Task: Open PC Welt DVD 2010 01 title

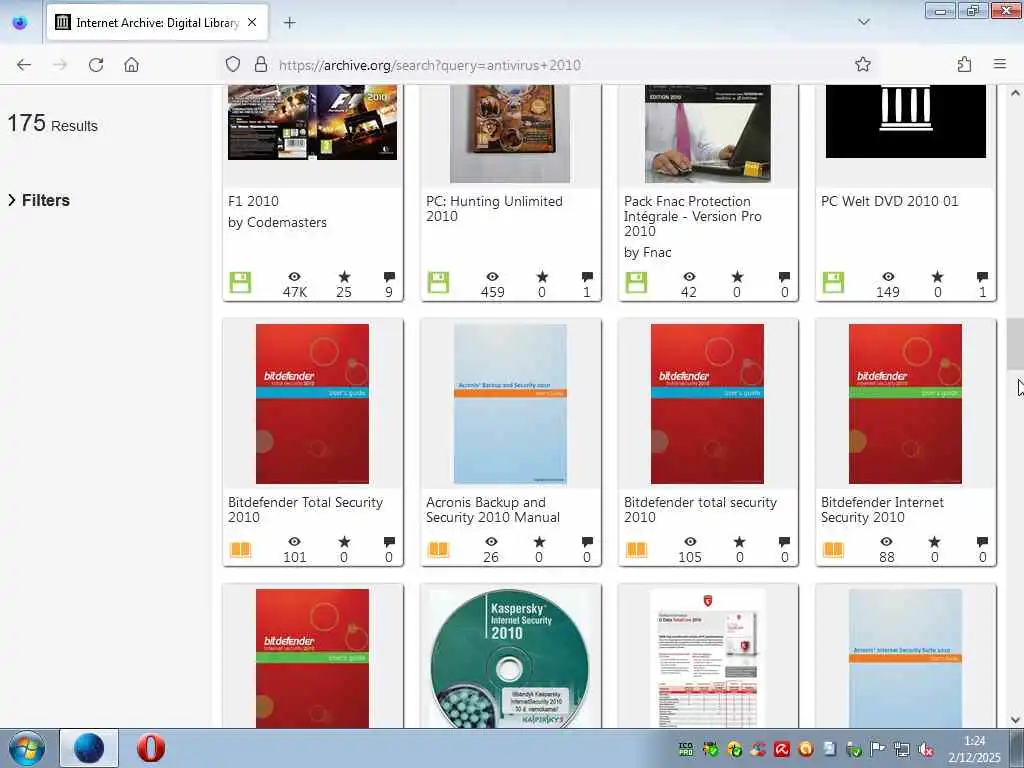Action: 889,201
